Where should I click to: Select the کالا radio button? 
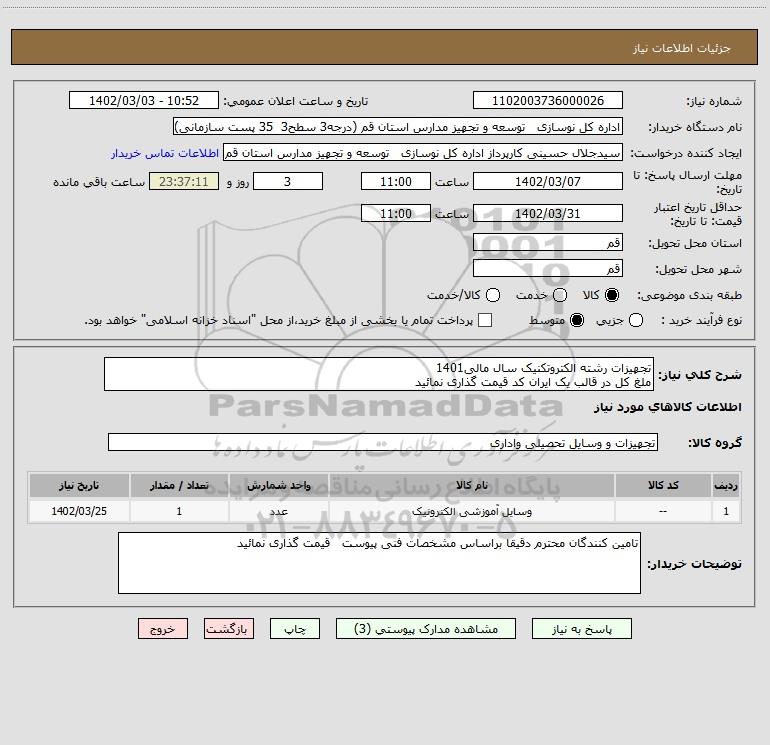(x=612, y=295)
